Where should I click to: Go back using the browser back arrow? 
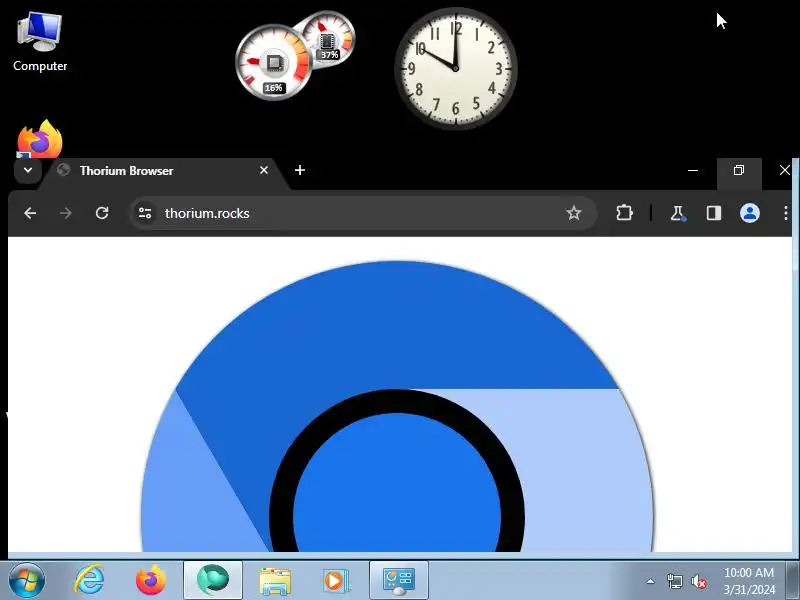30,213
